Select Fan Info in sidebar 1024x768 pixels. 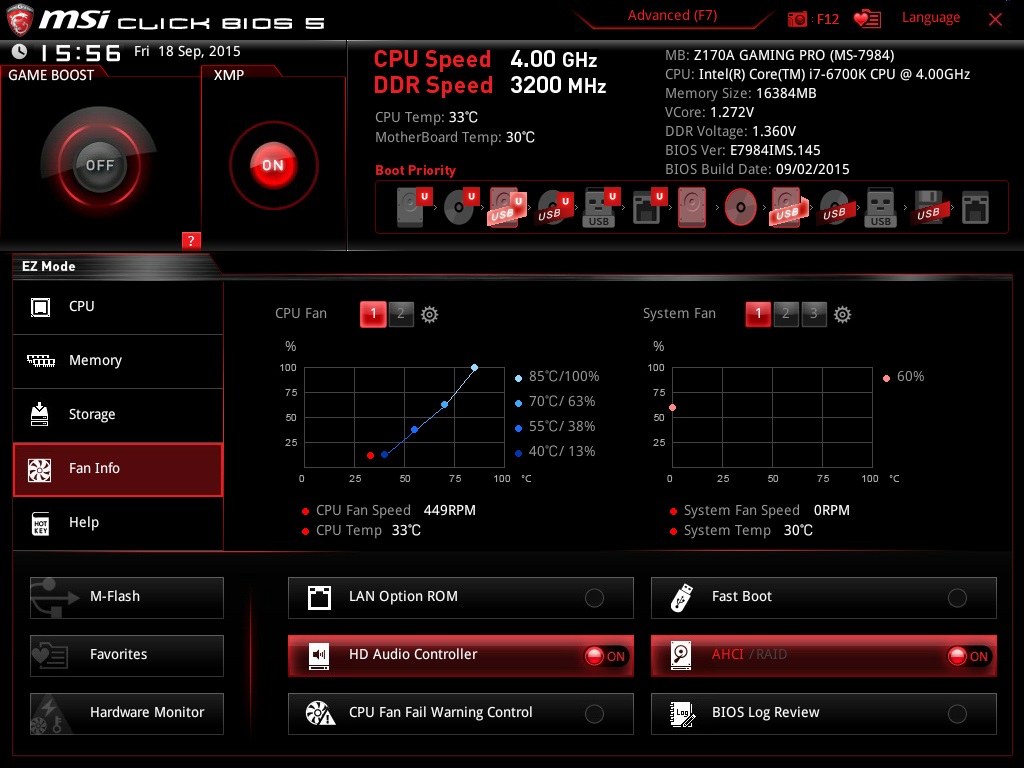(x=118, y=470)
